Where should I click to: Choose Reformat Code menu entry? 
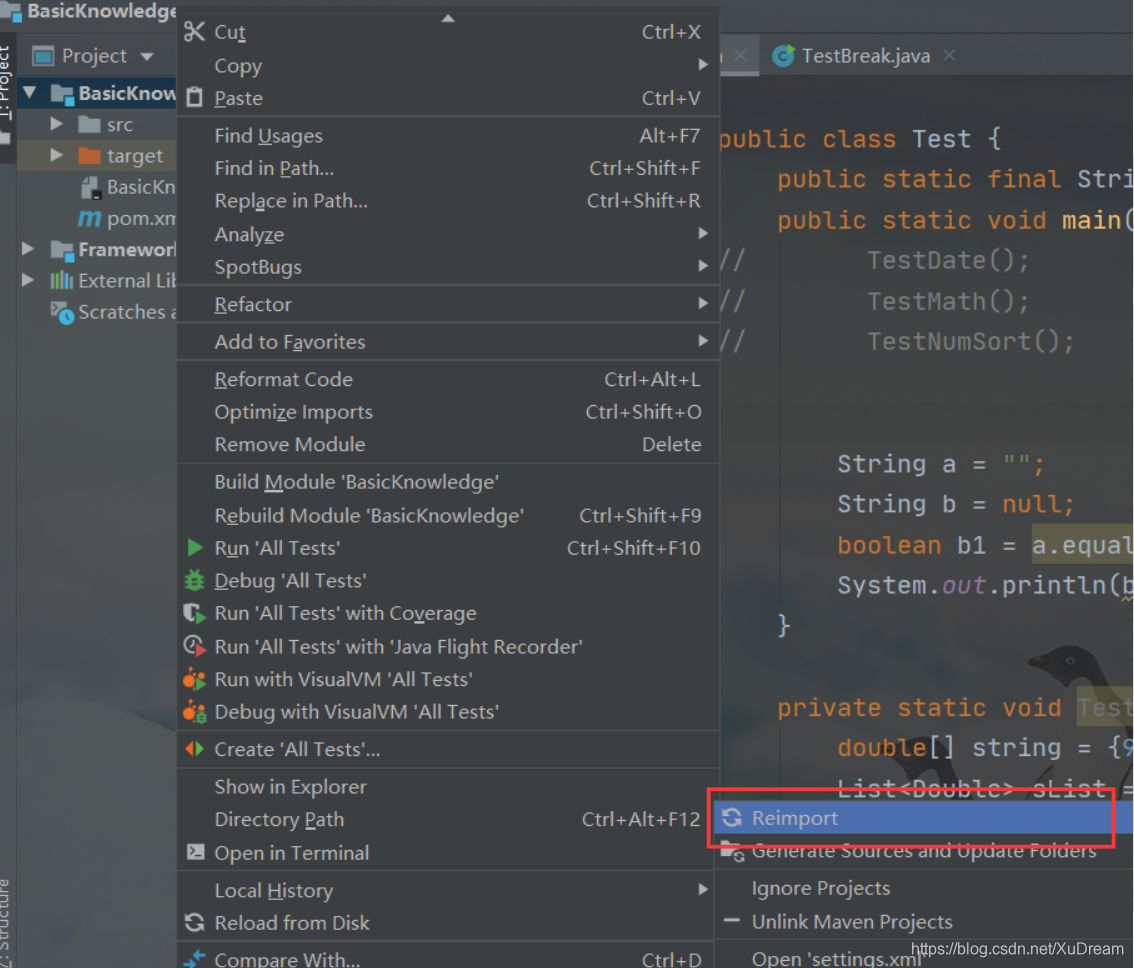pyautogui.click(x=448, y=379)
